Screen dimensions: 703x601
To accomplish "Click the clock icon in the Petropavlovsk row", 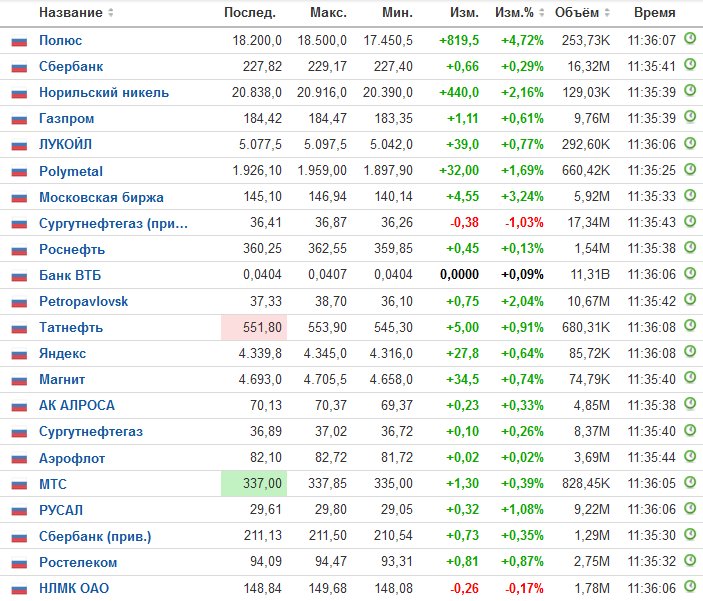I will 690,299.
